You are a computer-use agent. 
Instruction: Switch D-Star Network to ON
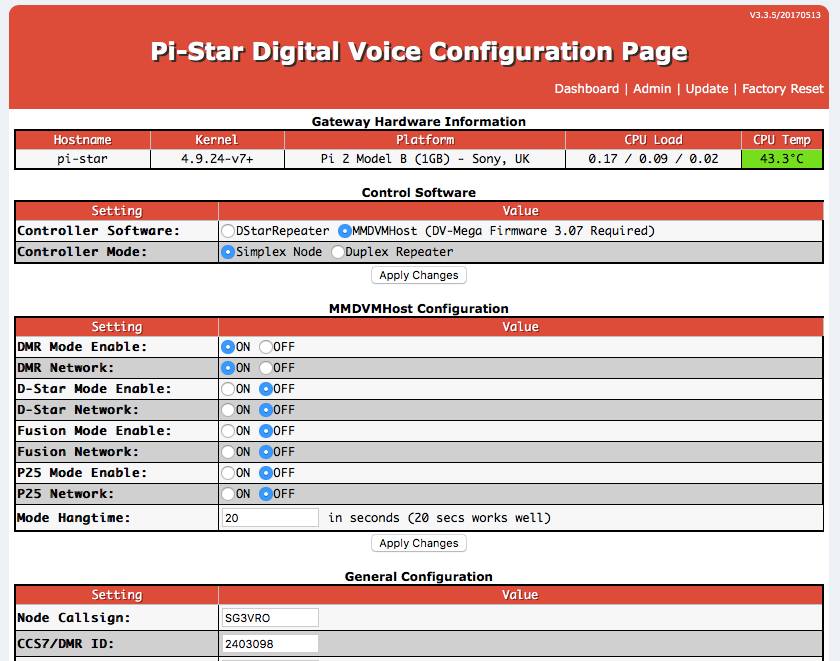(228, 410)
